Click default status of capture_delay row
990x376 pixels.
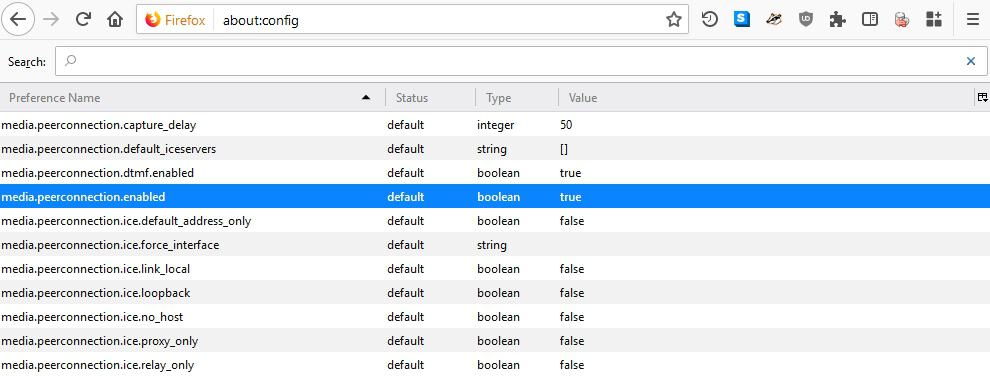point(405,125)
